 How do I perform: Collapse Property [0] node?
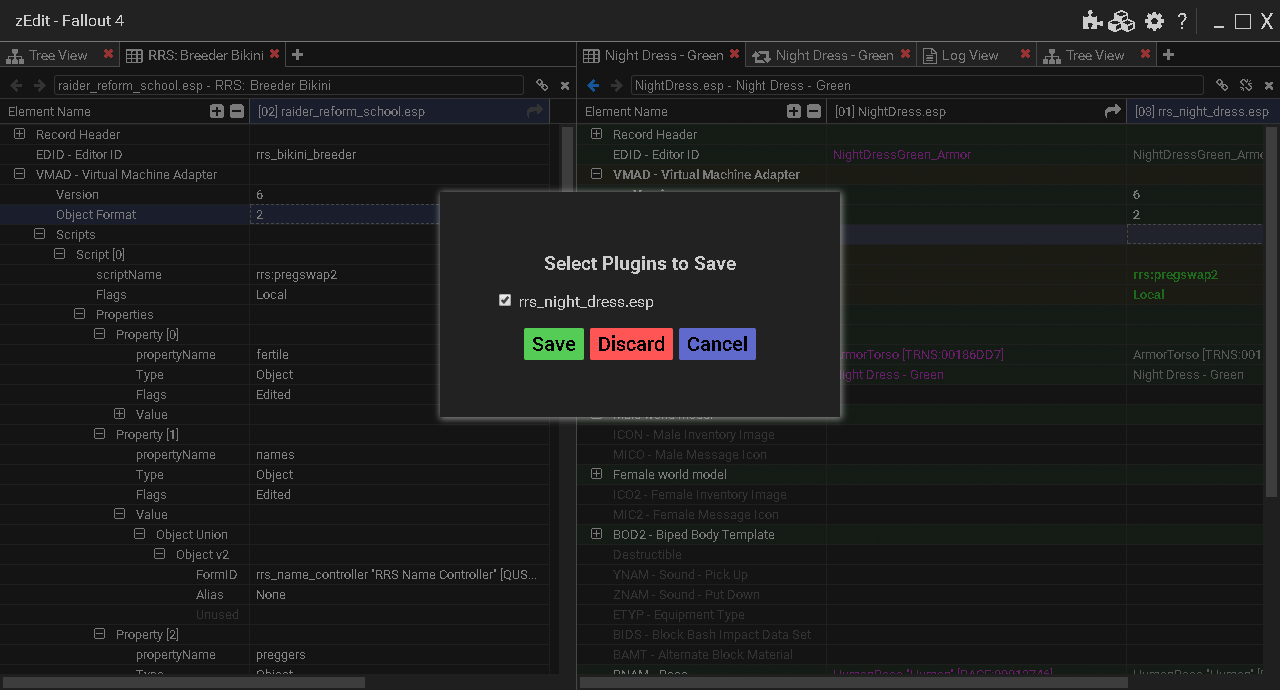pyautogui.click(x=99, y=334)
